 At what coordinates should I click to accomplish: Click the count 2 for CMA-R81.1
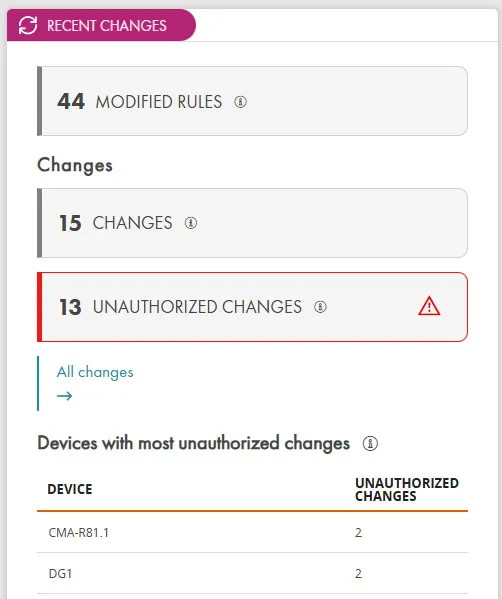point(358,533)
